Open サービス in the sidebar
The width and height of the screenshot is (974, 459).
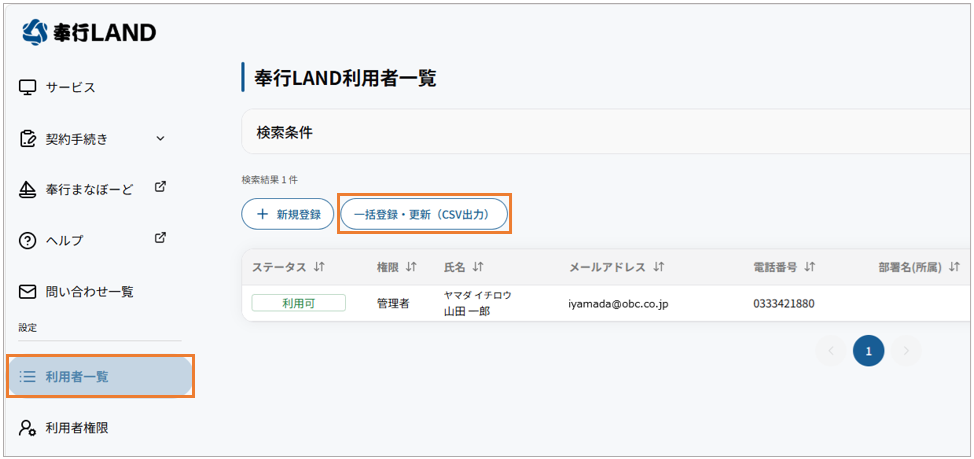70,87
